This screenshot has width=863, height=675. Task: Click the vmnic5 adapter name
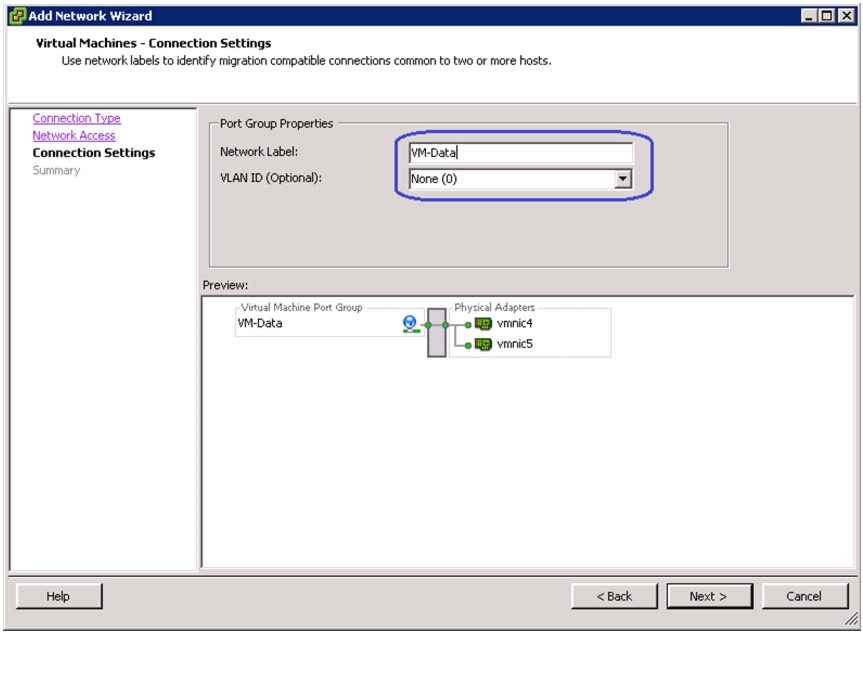point(515,344)
